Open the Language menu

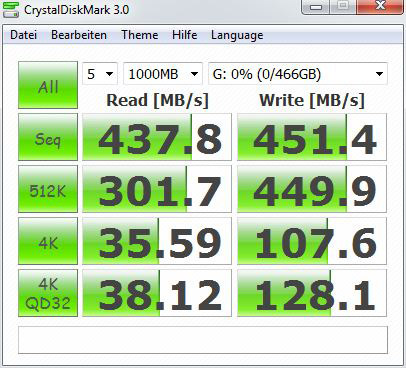(x=237, y=35)
